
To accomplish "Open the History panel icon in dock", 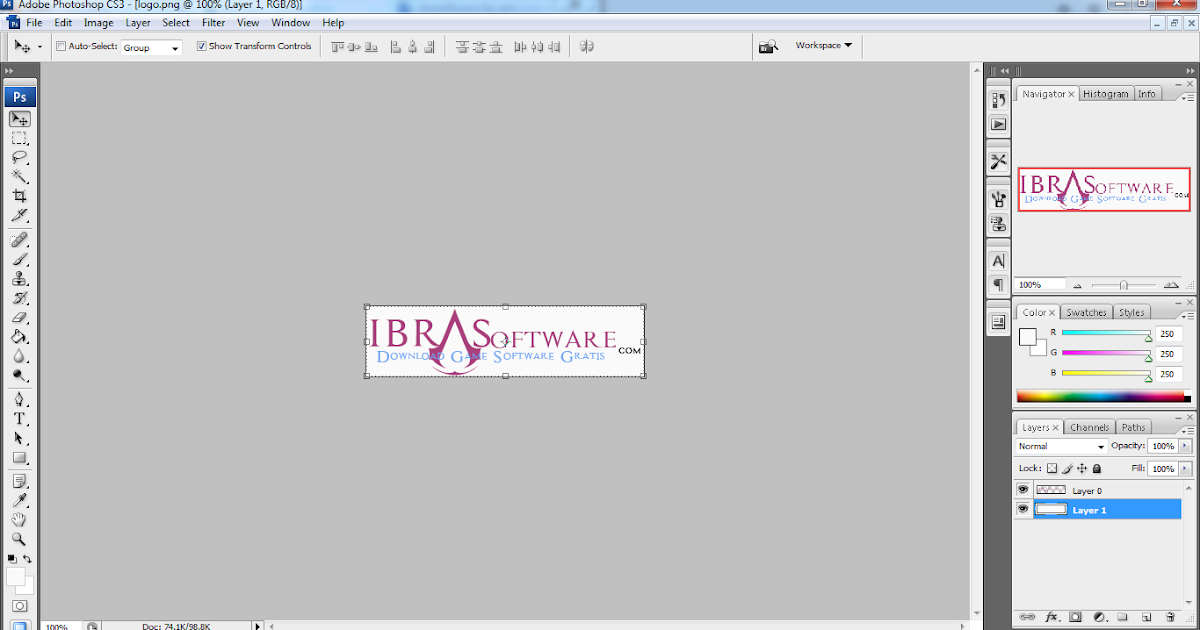I will pos(998,100).
